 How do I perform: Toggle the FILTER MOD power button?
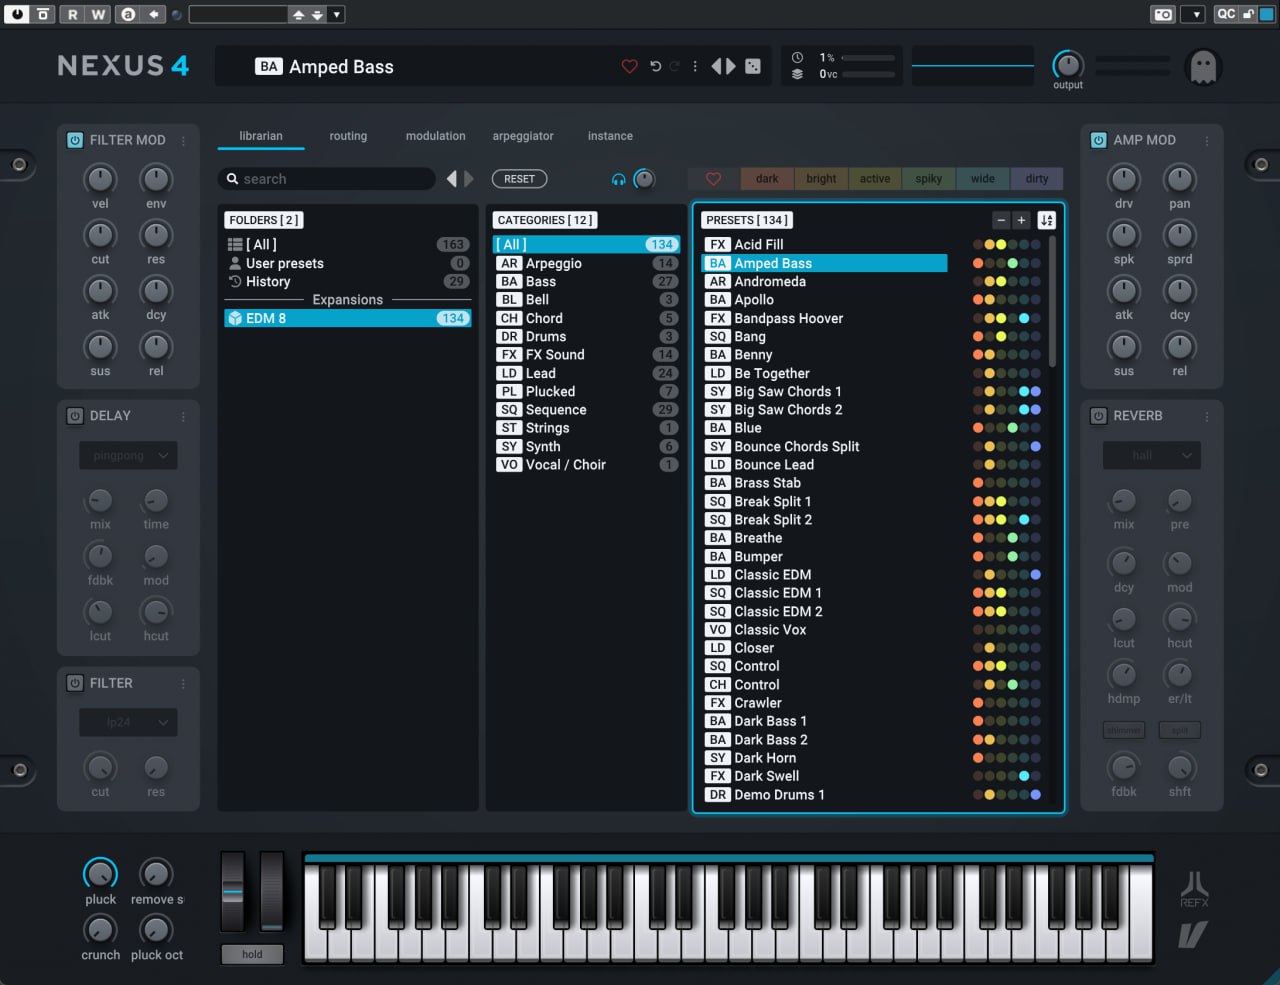click(x=75, y=140)
